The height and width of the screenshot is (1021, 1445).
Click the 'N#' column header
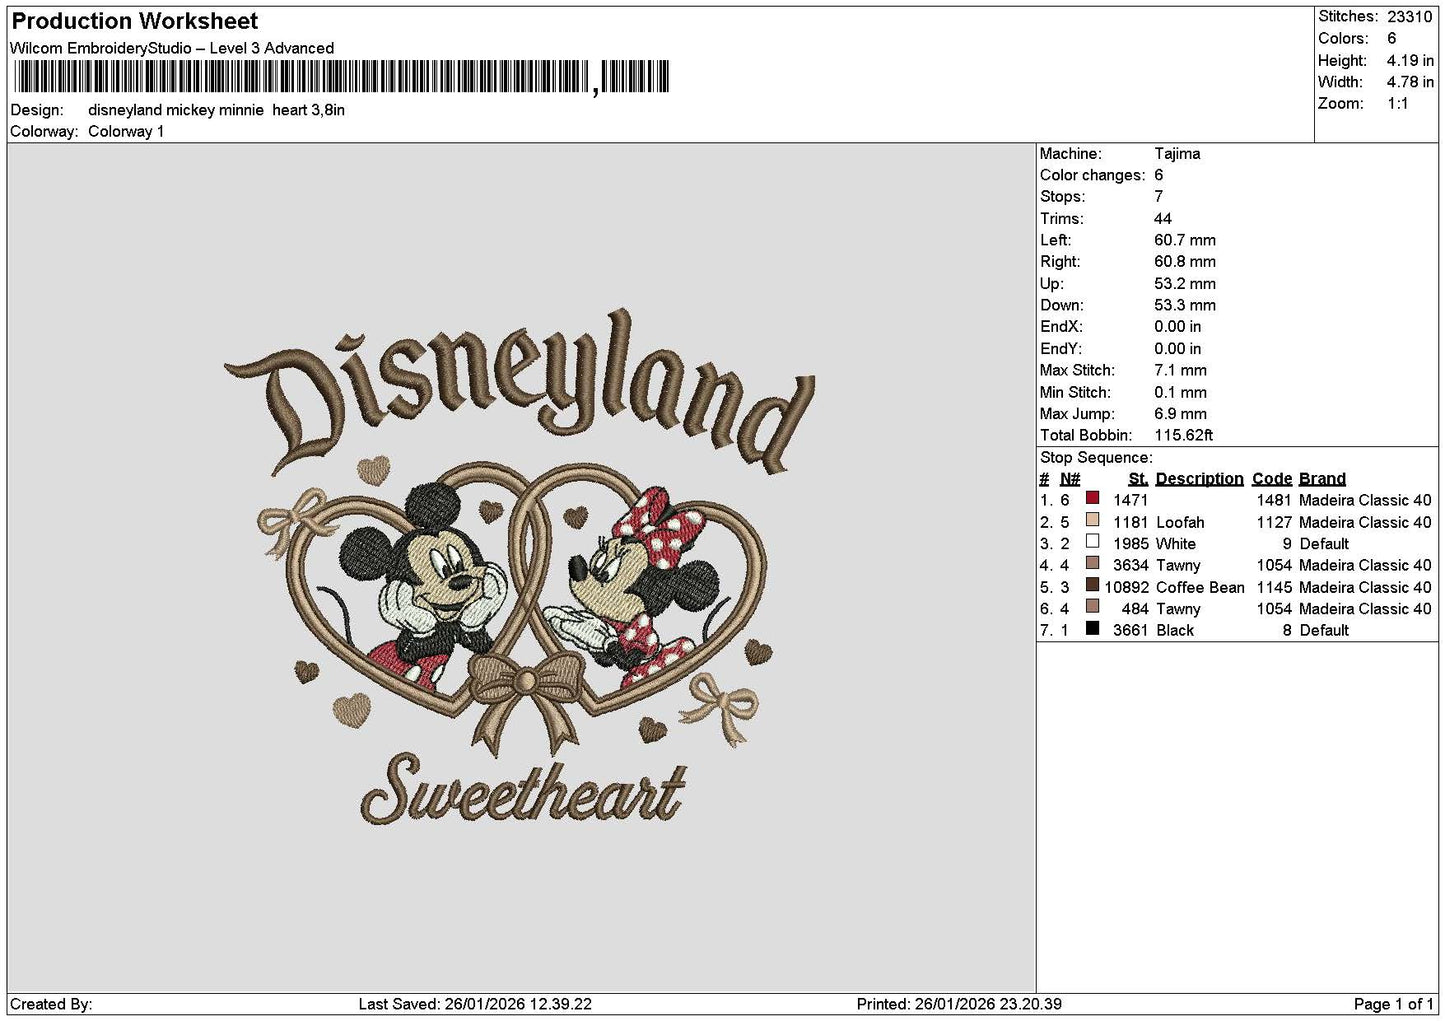tap(1070, 479)
